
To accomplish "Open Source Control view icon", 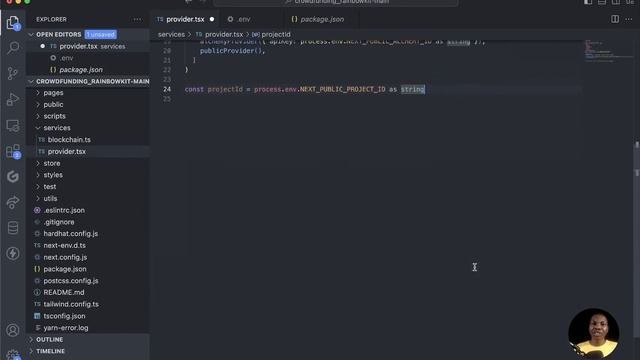I will click(x=13, y=73).
